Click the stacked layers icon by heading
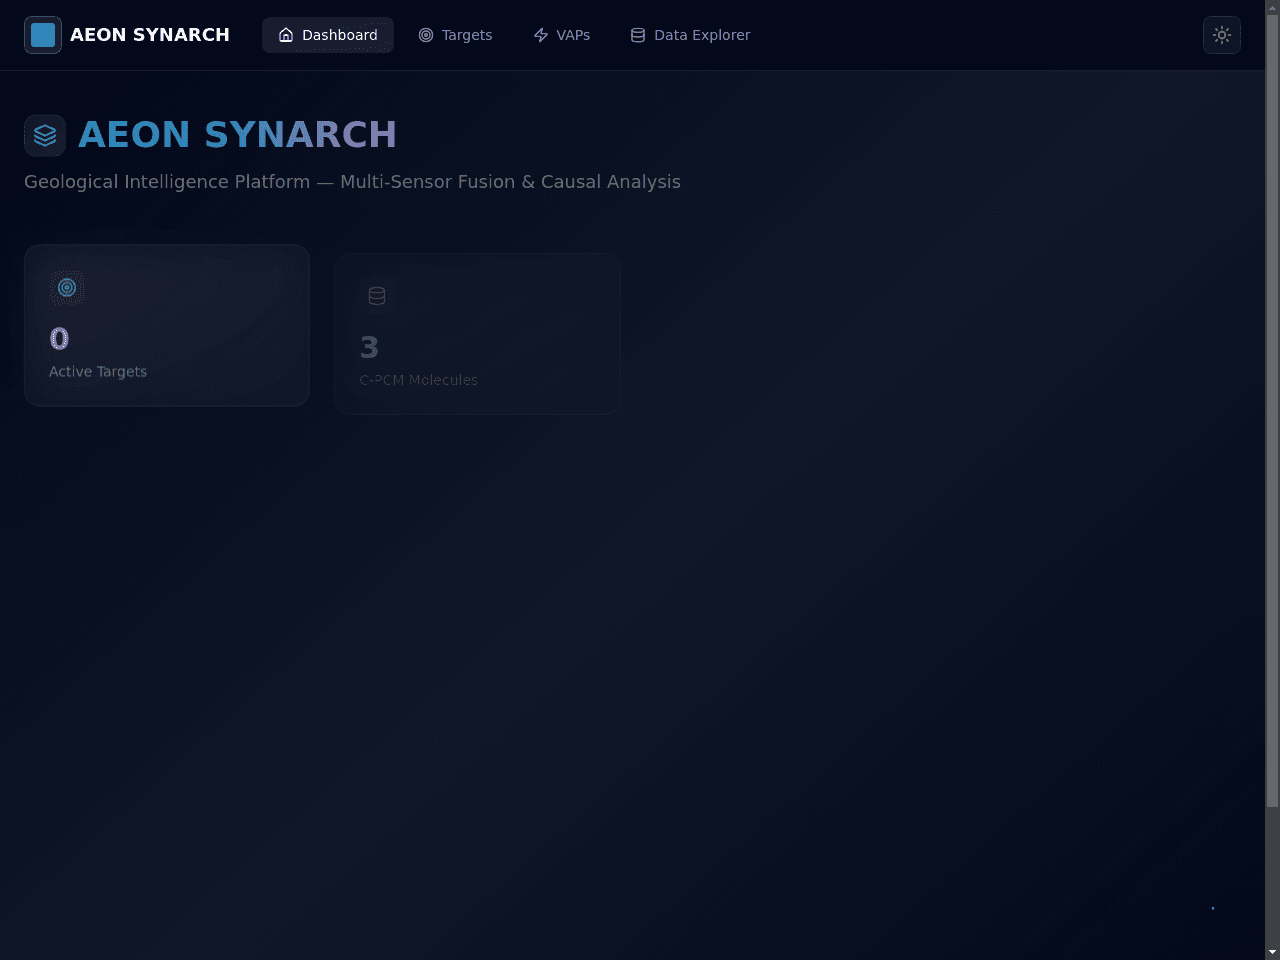 coord(45,135)
